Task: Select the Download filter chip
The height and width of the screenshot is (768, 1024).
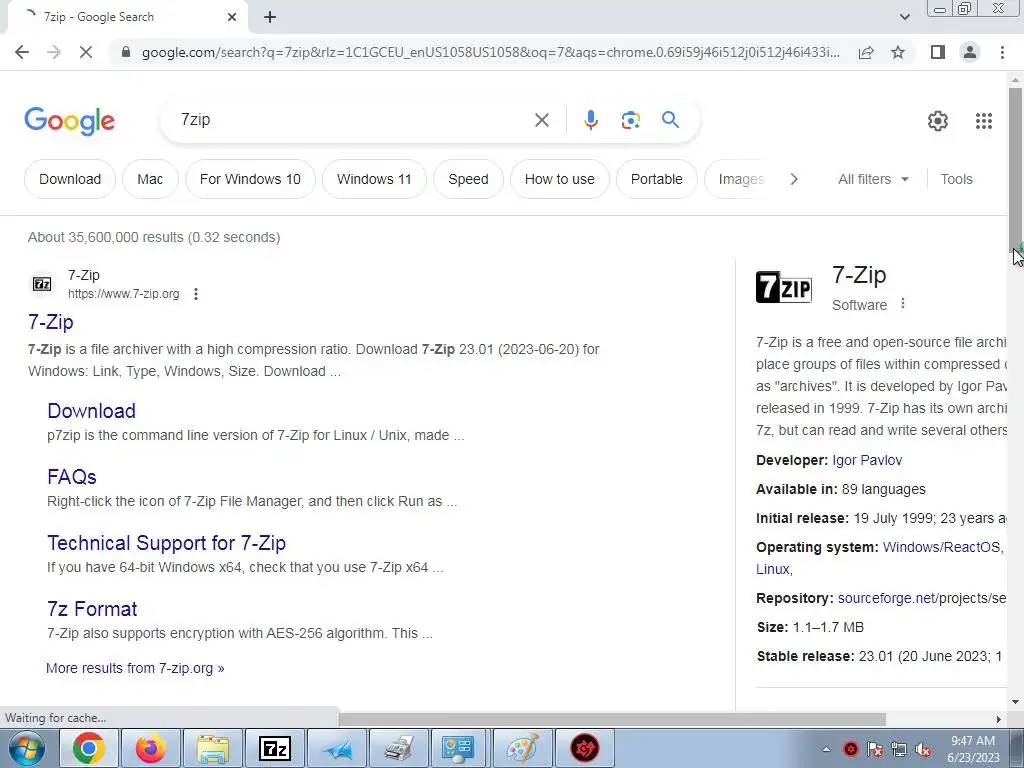Action: [x=70, y=179]
